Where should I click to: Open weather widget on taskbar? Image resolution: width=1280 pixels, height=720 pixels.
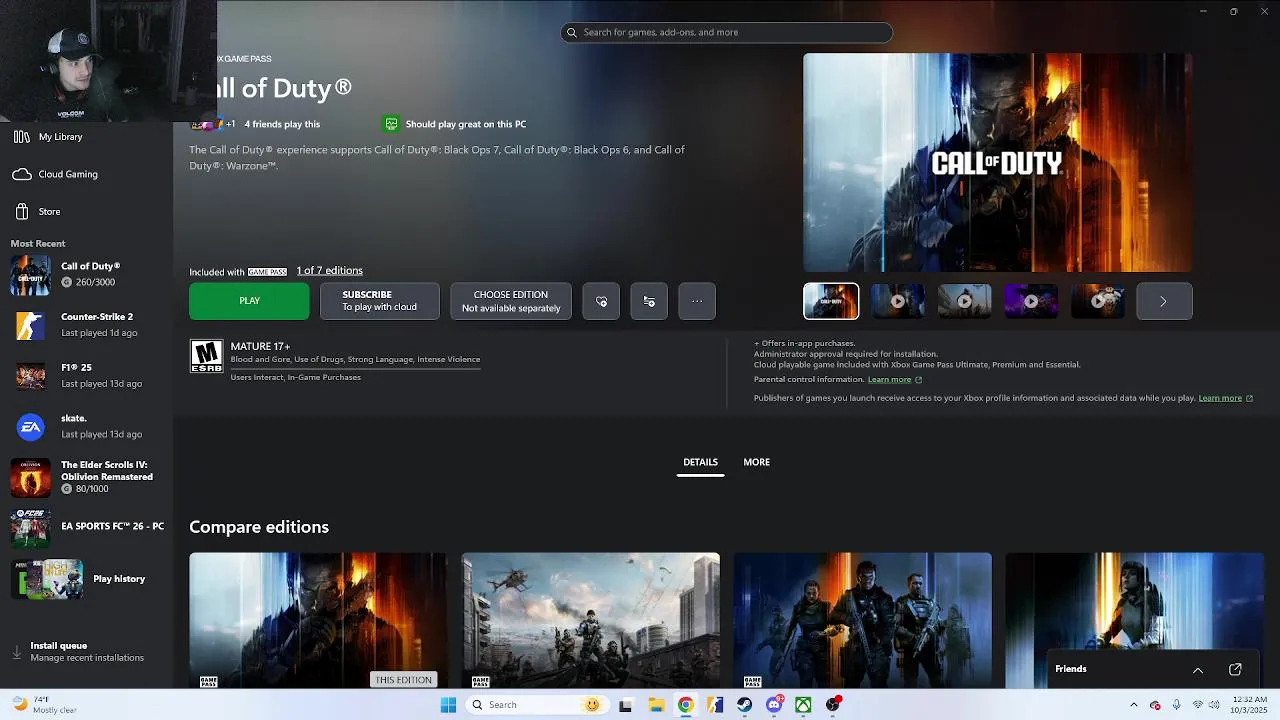(45, 705)
